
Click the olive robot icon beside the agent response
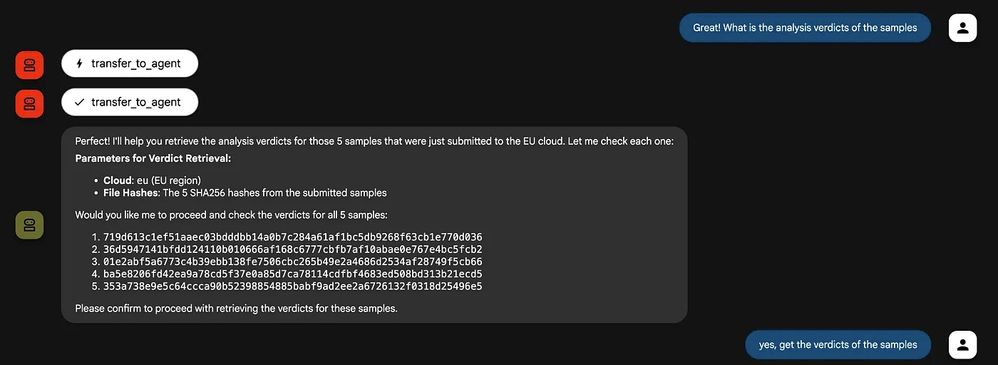coord(29,225)
